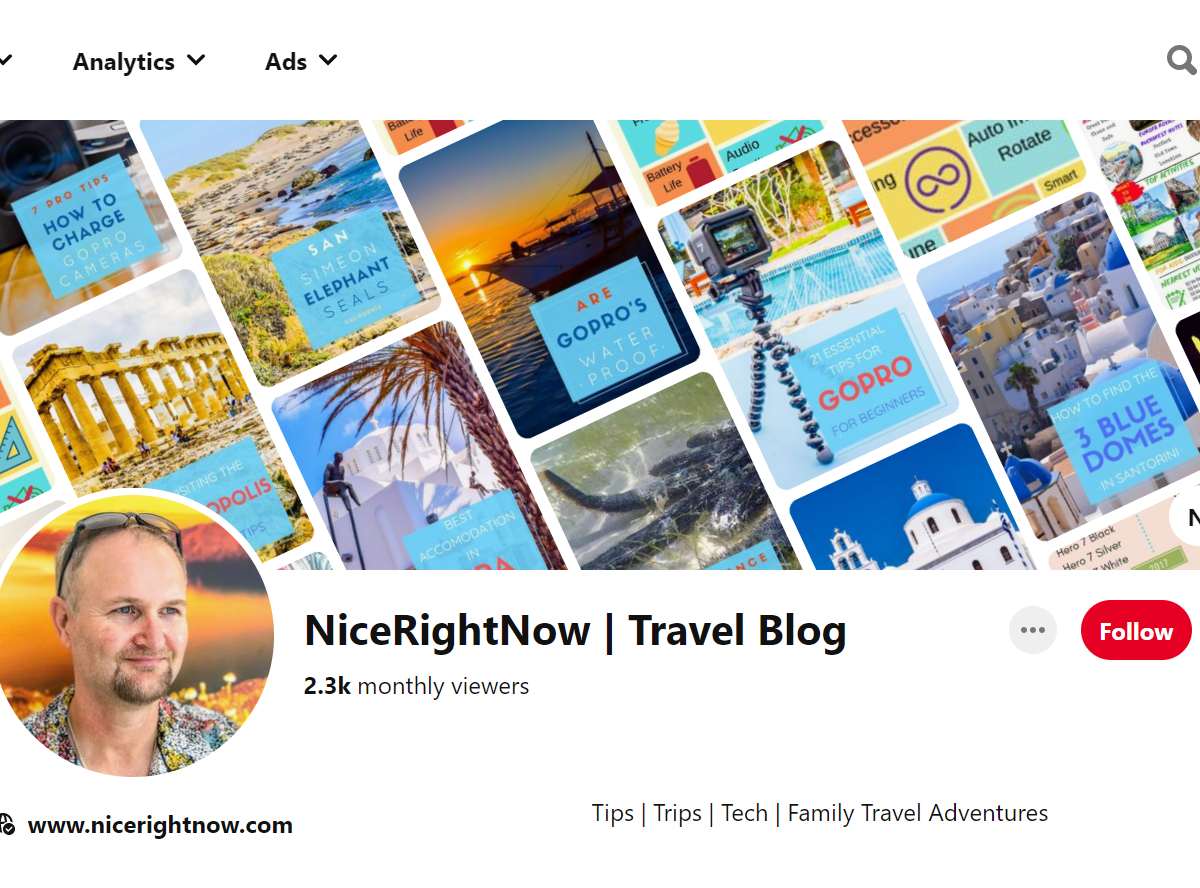Open the three-dots more options button

coord(1033,630)
